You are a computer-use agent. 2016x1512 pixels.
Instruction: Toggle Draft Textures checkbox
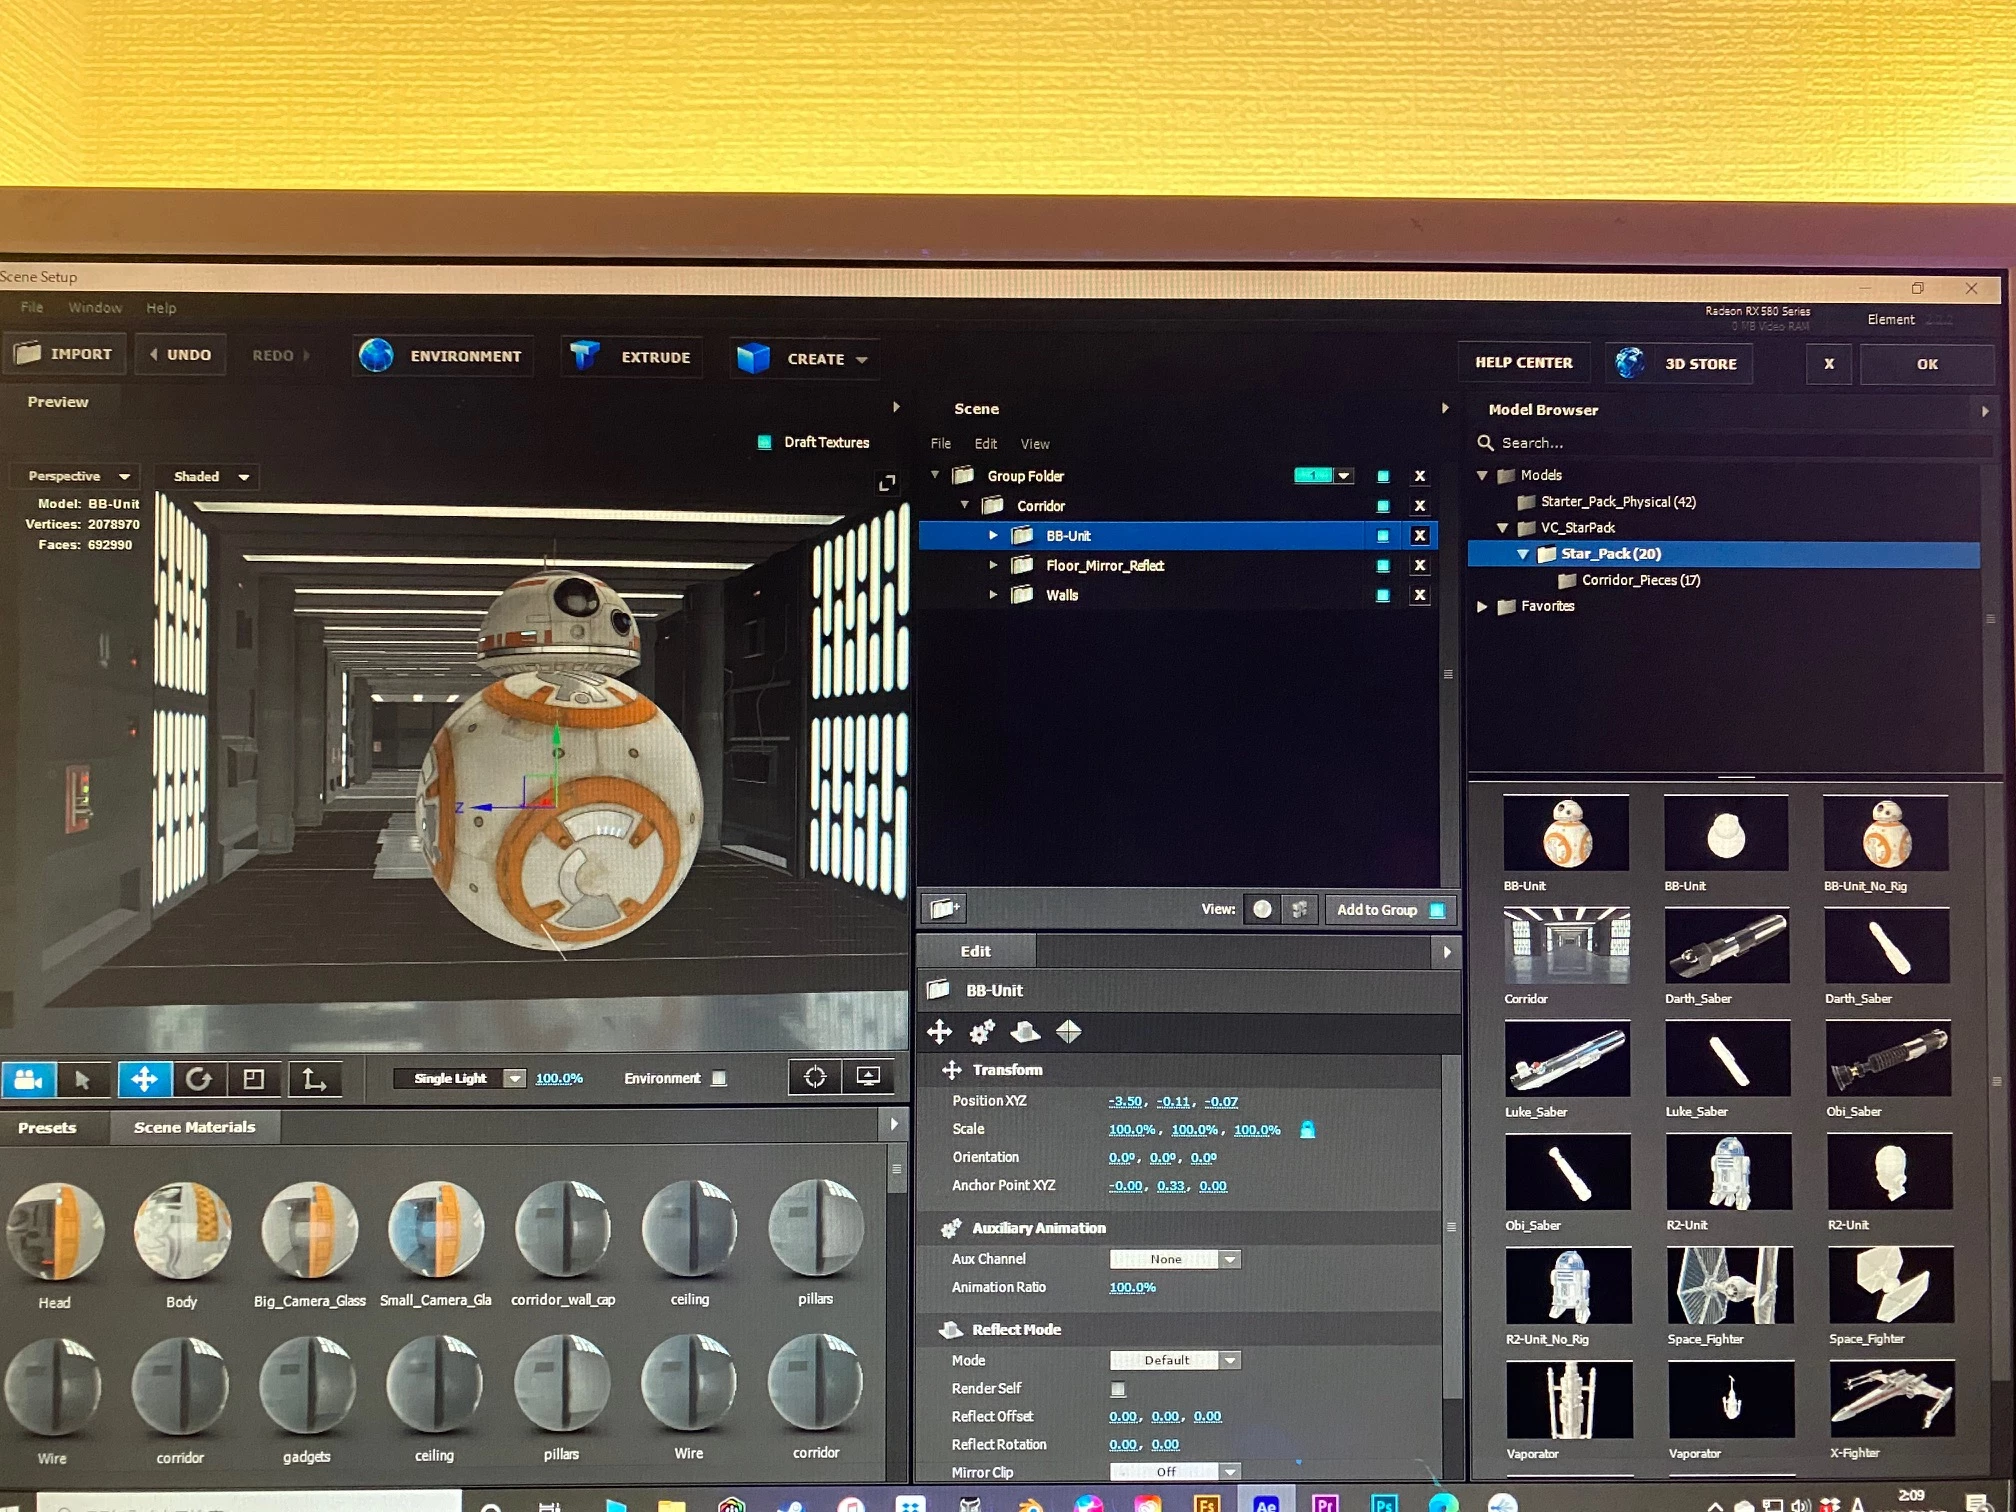(765, 442)
